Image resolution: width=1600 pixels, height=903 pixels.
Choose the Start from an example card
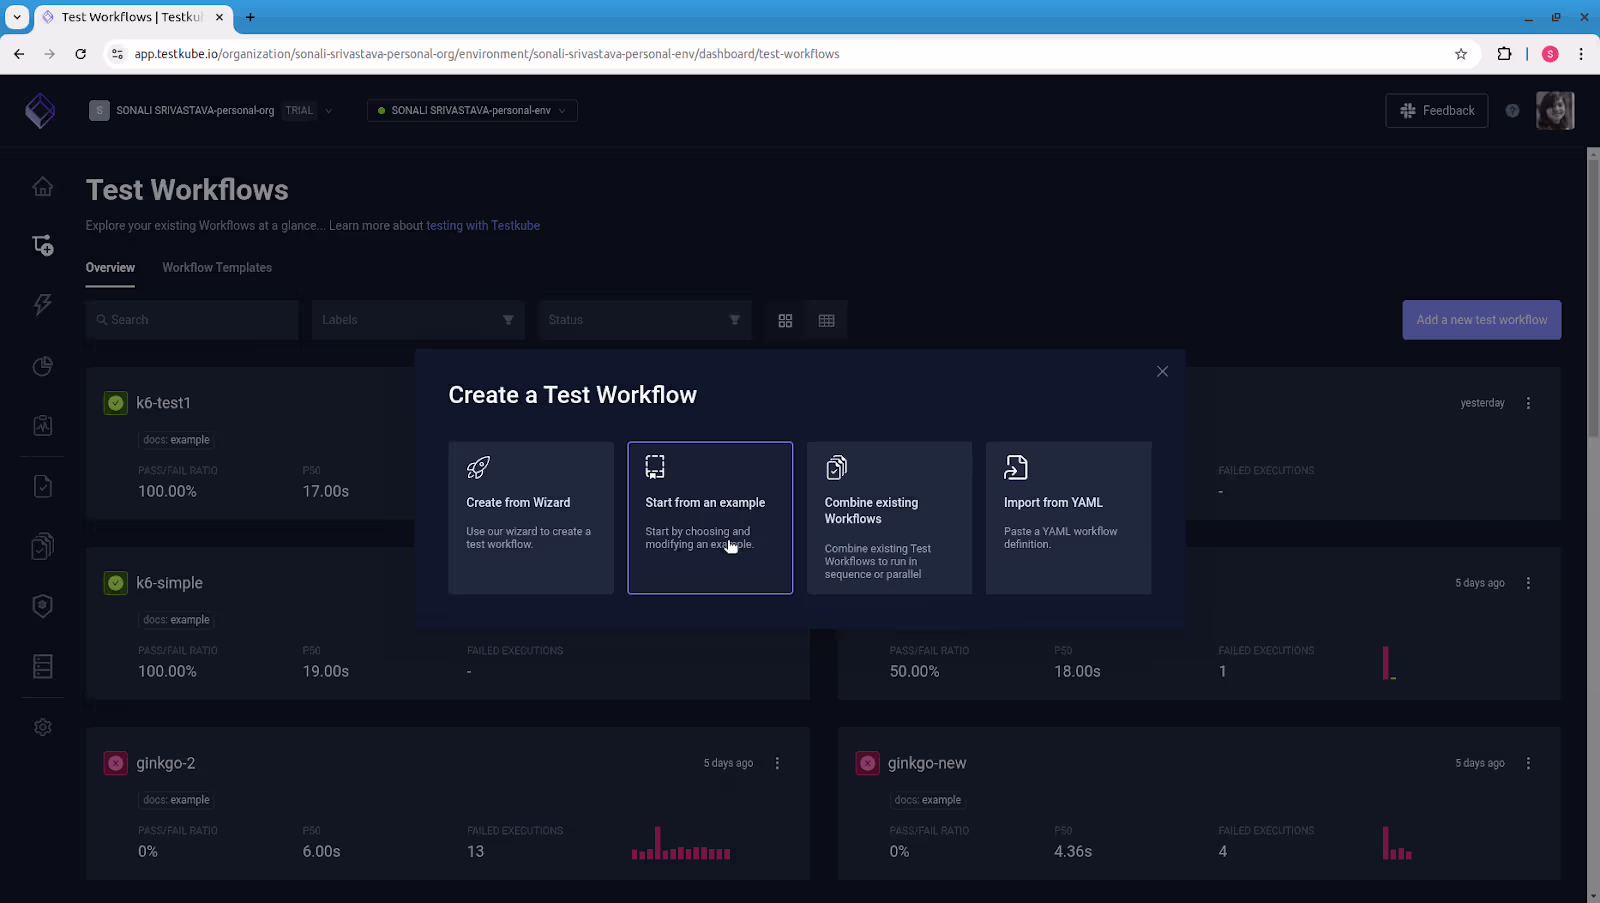pyautogui.click(x=710, y=518)
